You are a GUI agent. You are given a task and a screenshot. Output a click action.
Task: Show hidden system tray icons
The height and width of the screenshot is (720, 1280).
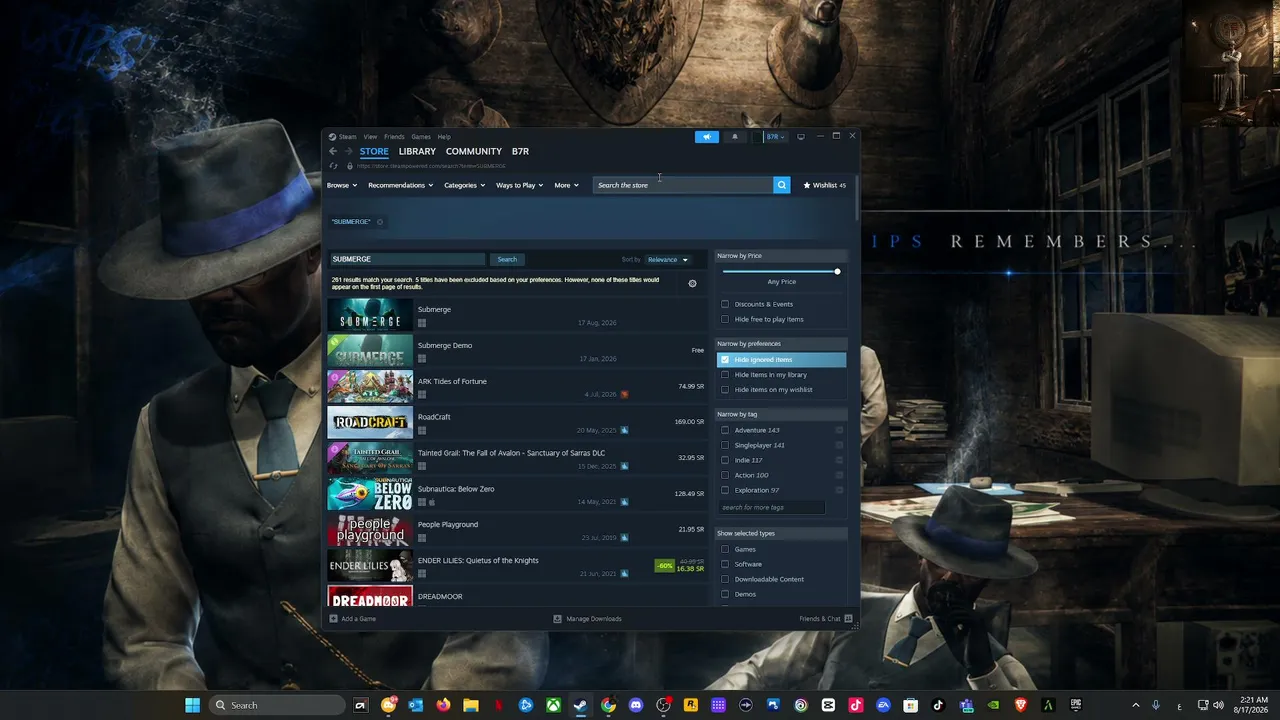[x=1135, y=705]
